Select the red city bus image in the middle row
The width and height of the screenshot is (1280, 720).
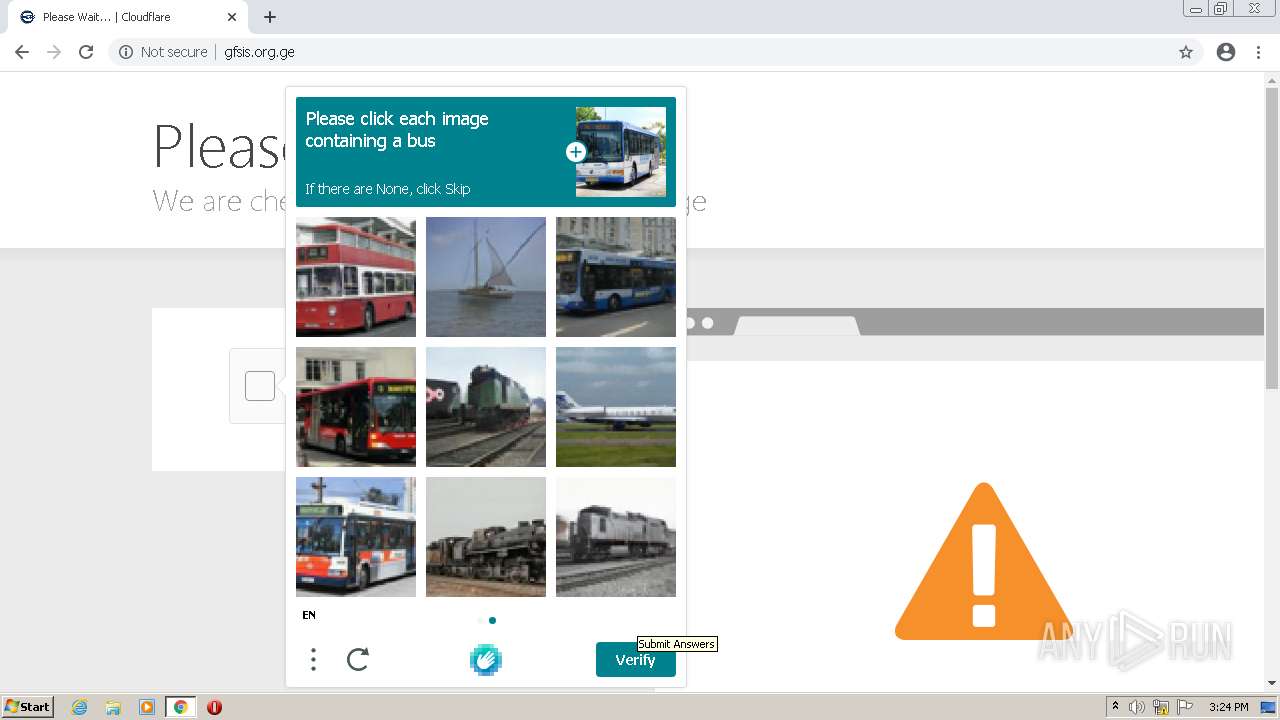click(356, 407)
